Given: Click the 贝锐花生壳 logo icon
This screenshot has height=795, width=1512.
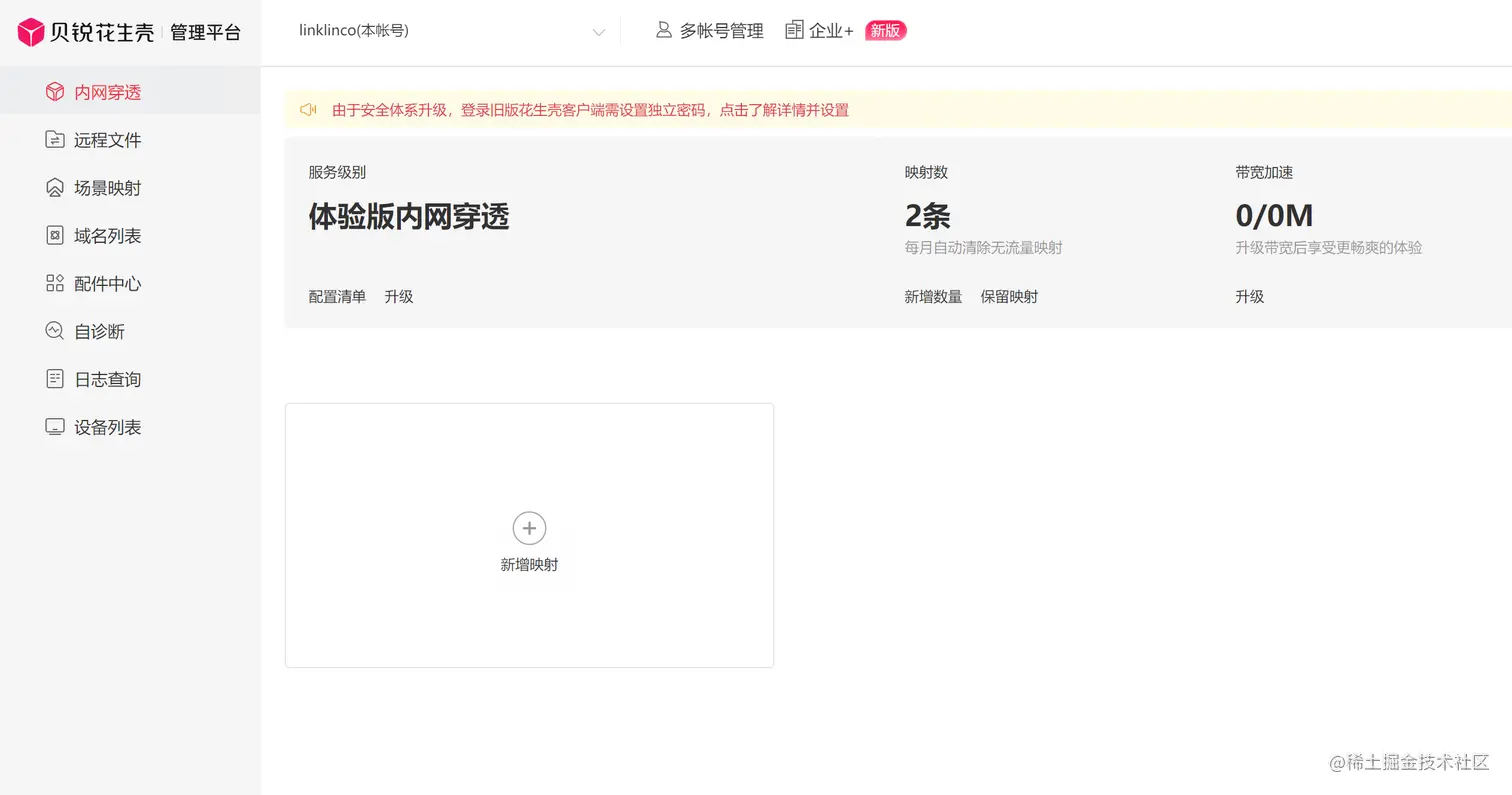Looking at the screenshot, I should tap(31, 32).
